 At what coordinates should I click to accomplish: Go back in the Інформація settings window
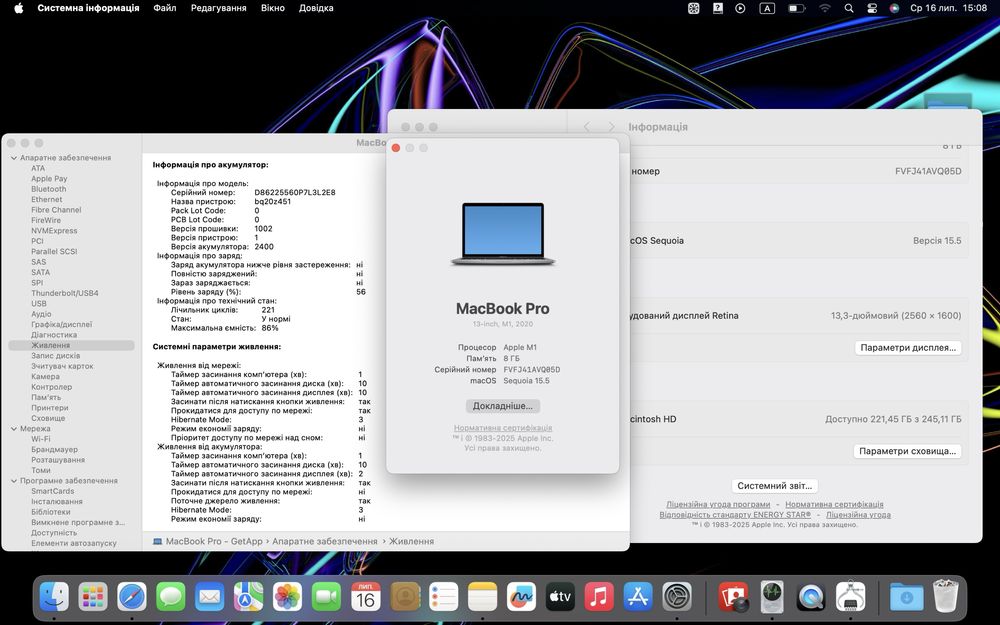coord(587,127)
